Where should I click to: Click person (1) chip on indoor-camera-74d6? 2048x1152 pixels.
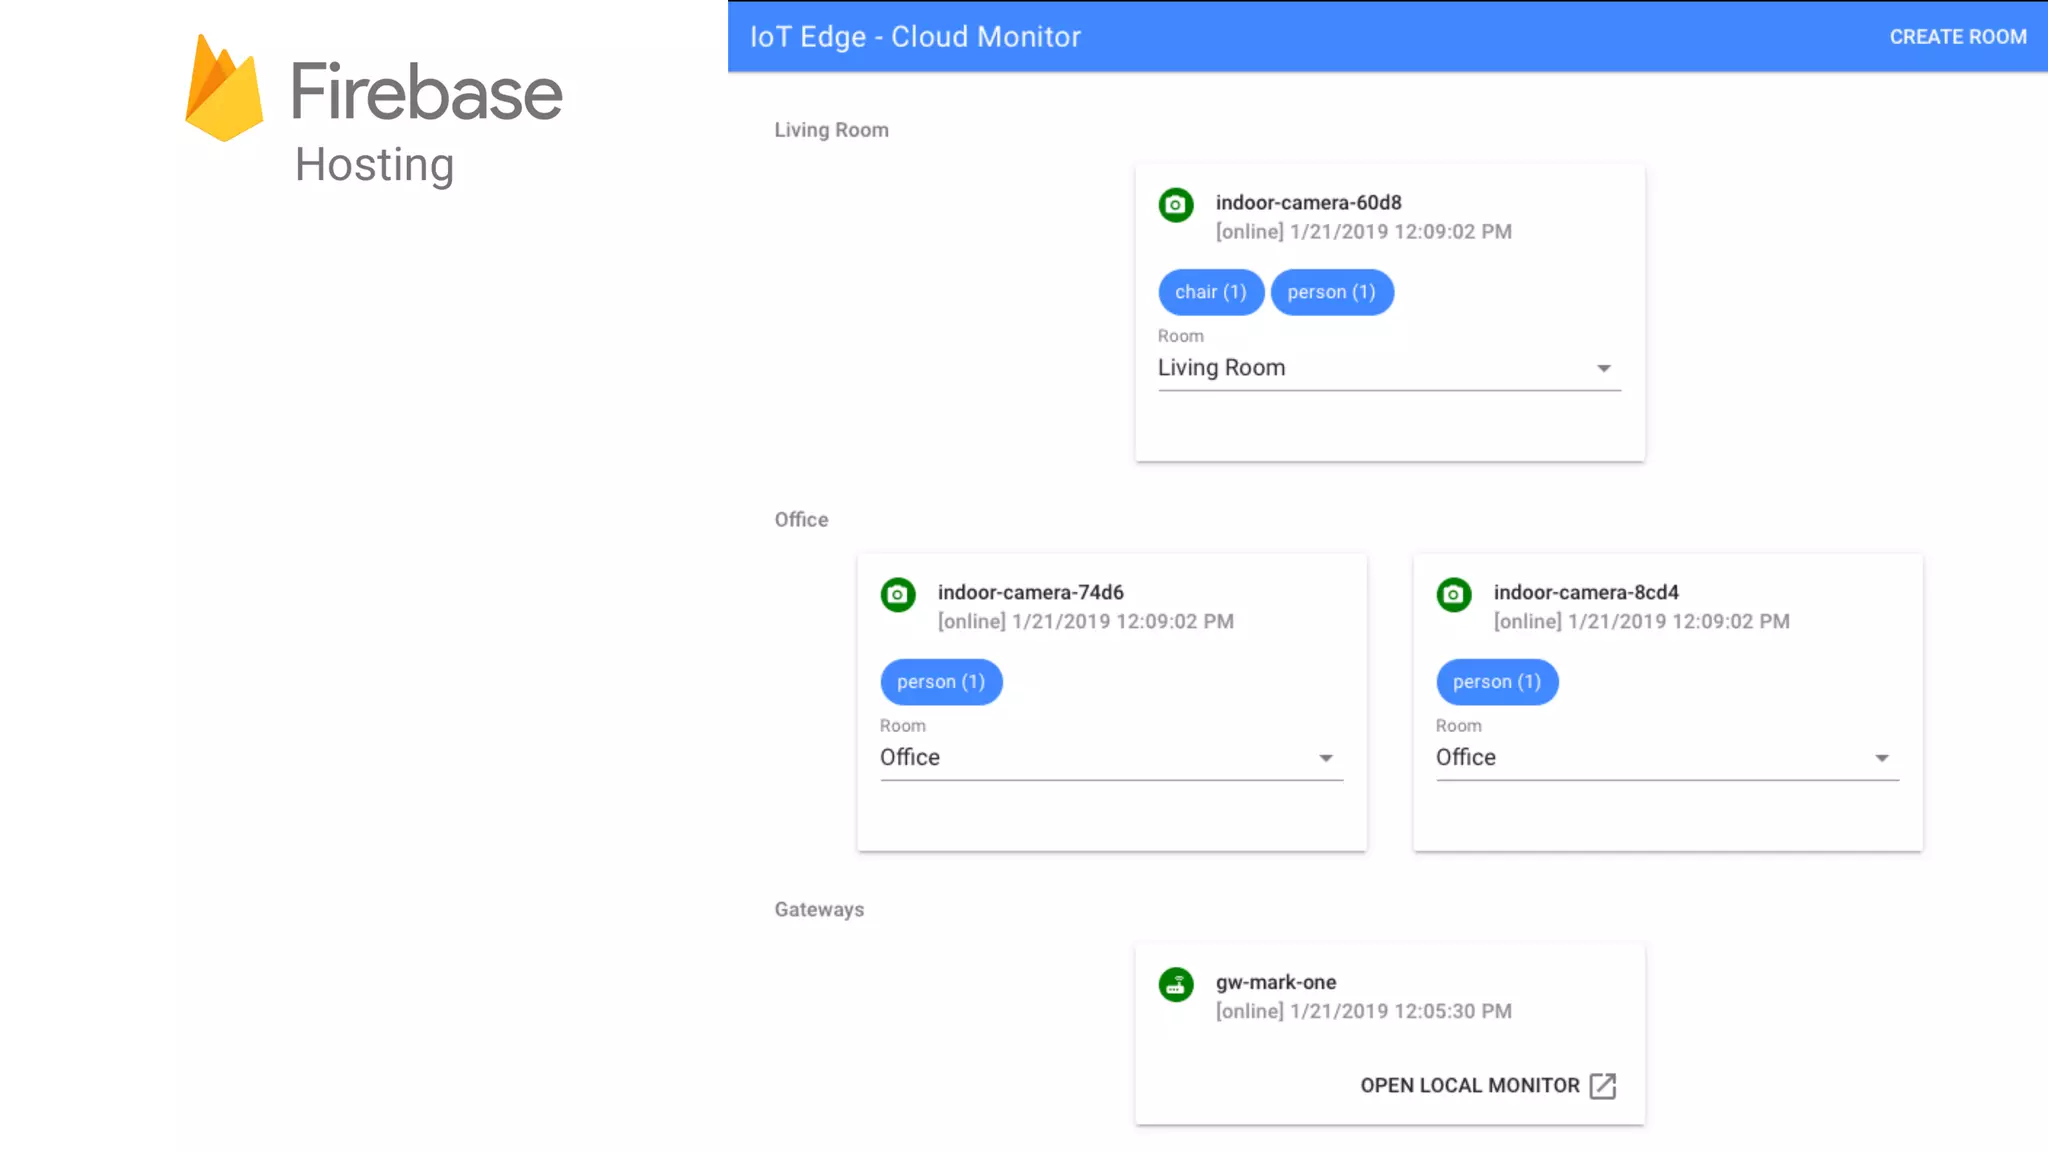click(941, 682)
